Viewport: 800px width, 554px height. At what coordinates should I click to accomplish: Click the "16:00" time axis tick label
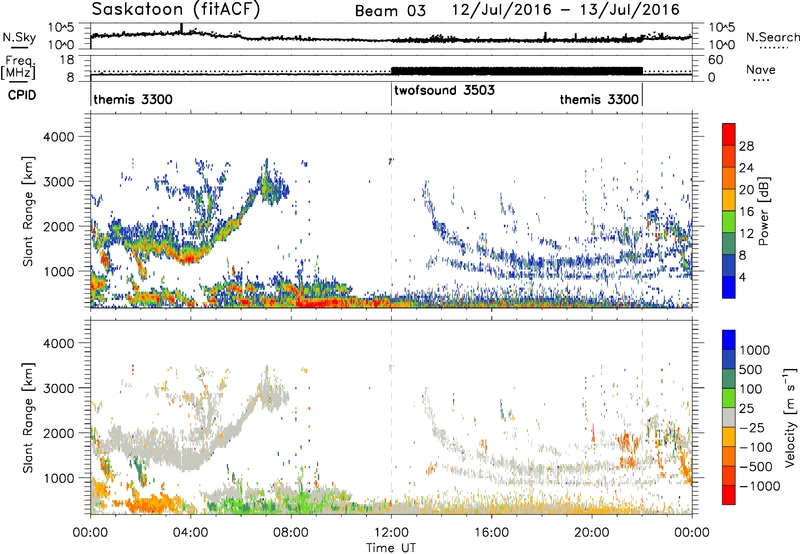point(491,533)
